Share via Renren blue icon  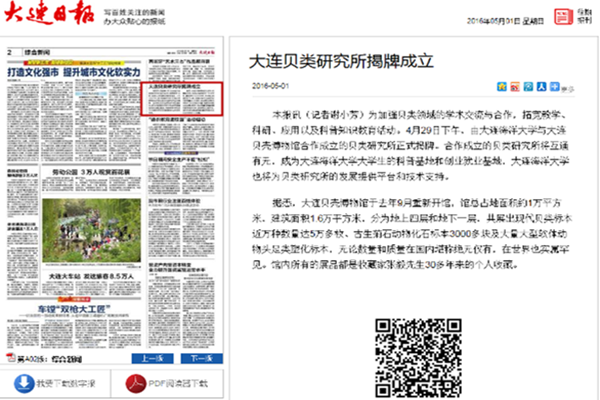pos(541,87)
